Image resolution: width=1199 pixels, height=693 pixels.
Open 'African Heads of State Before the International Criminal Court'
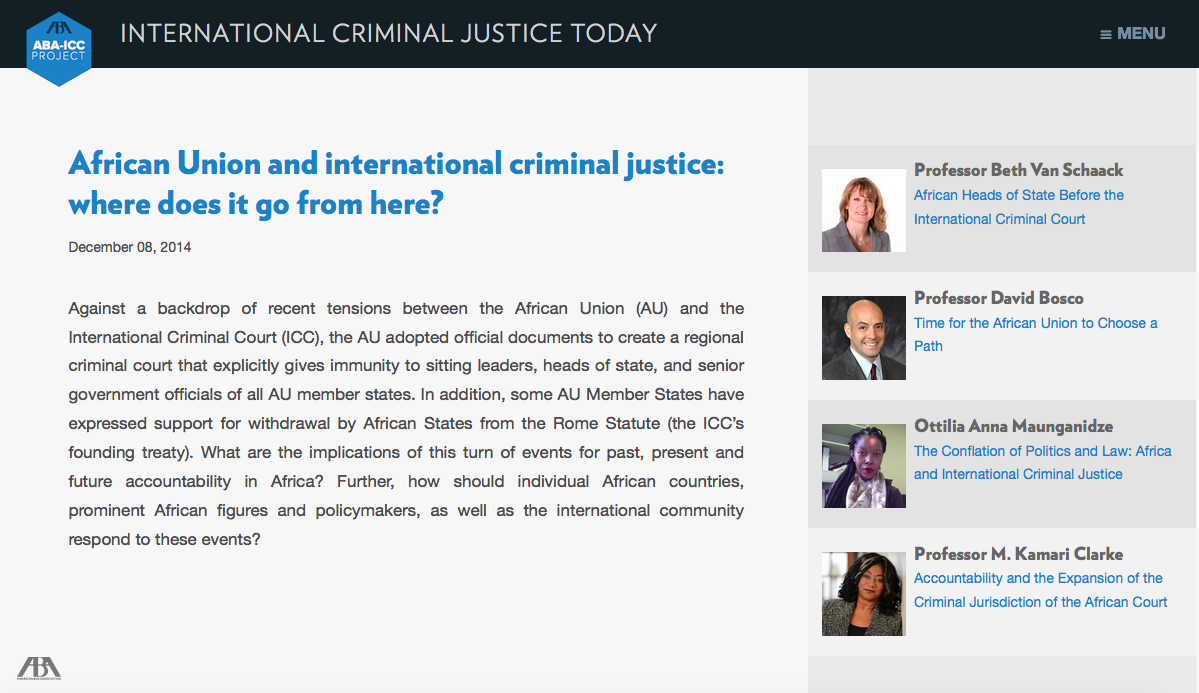pos(1019,207)
